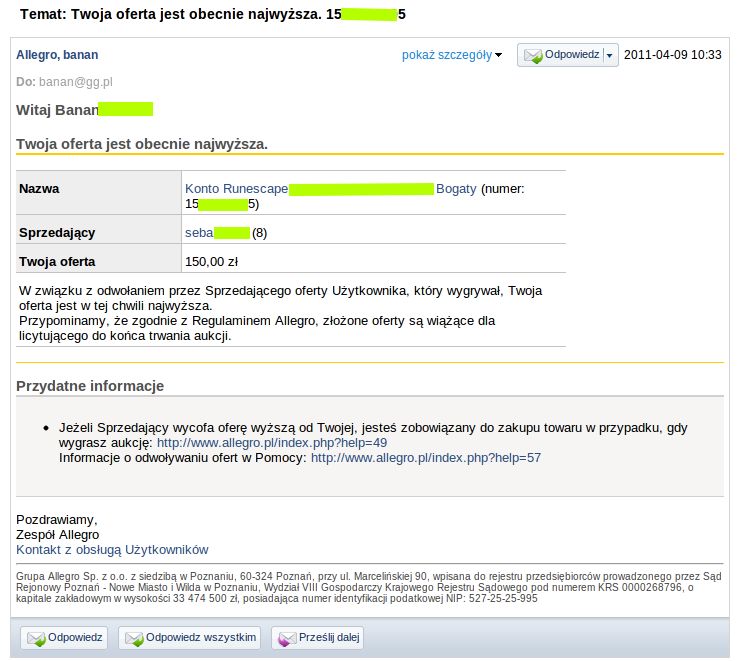740x661 pixels.
Task: Click the 'Temat: Twoja oferta jest obecnie najwyższa' subject line
Action: point(171,14)
